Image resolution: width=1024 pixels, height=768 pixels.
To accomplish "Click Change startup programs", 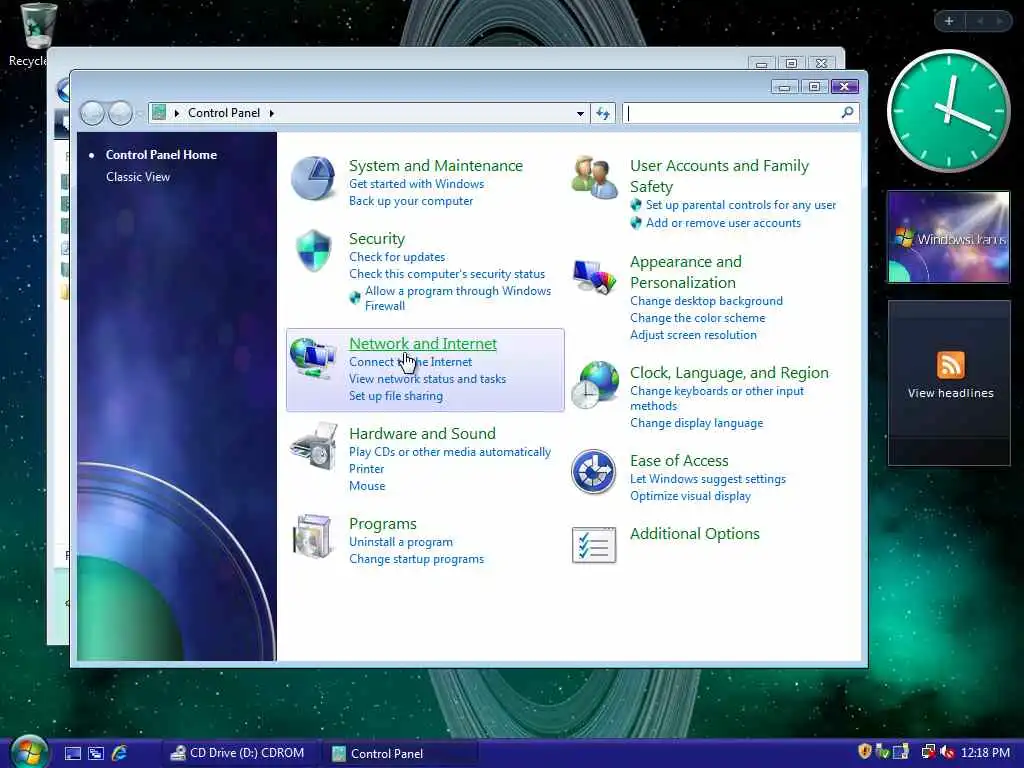I will (x=416, y=559).
